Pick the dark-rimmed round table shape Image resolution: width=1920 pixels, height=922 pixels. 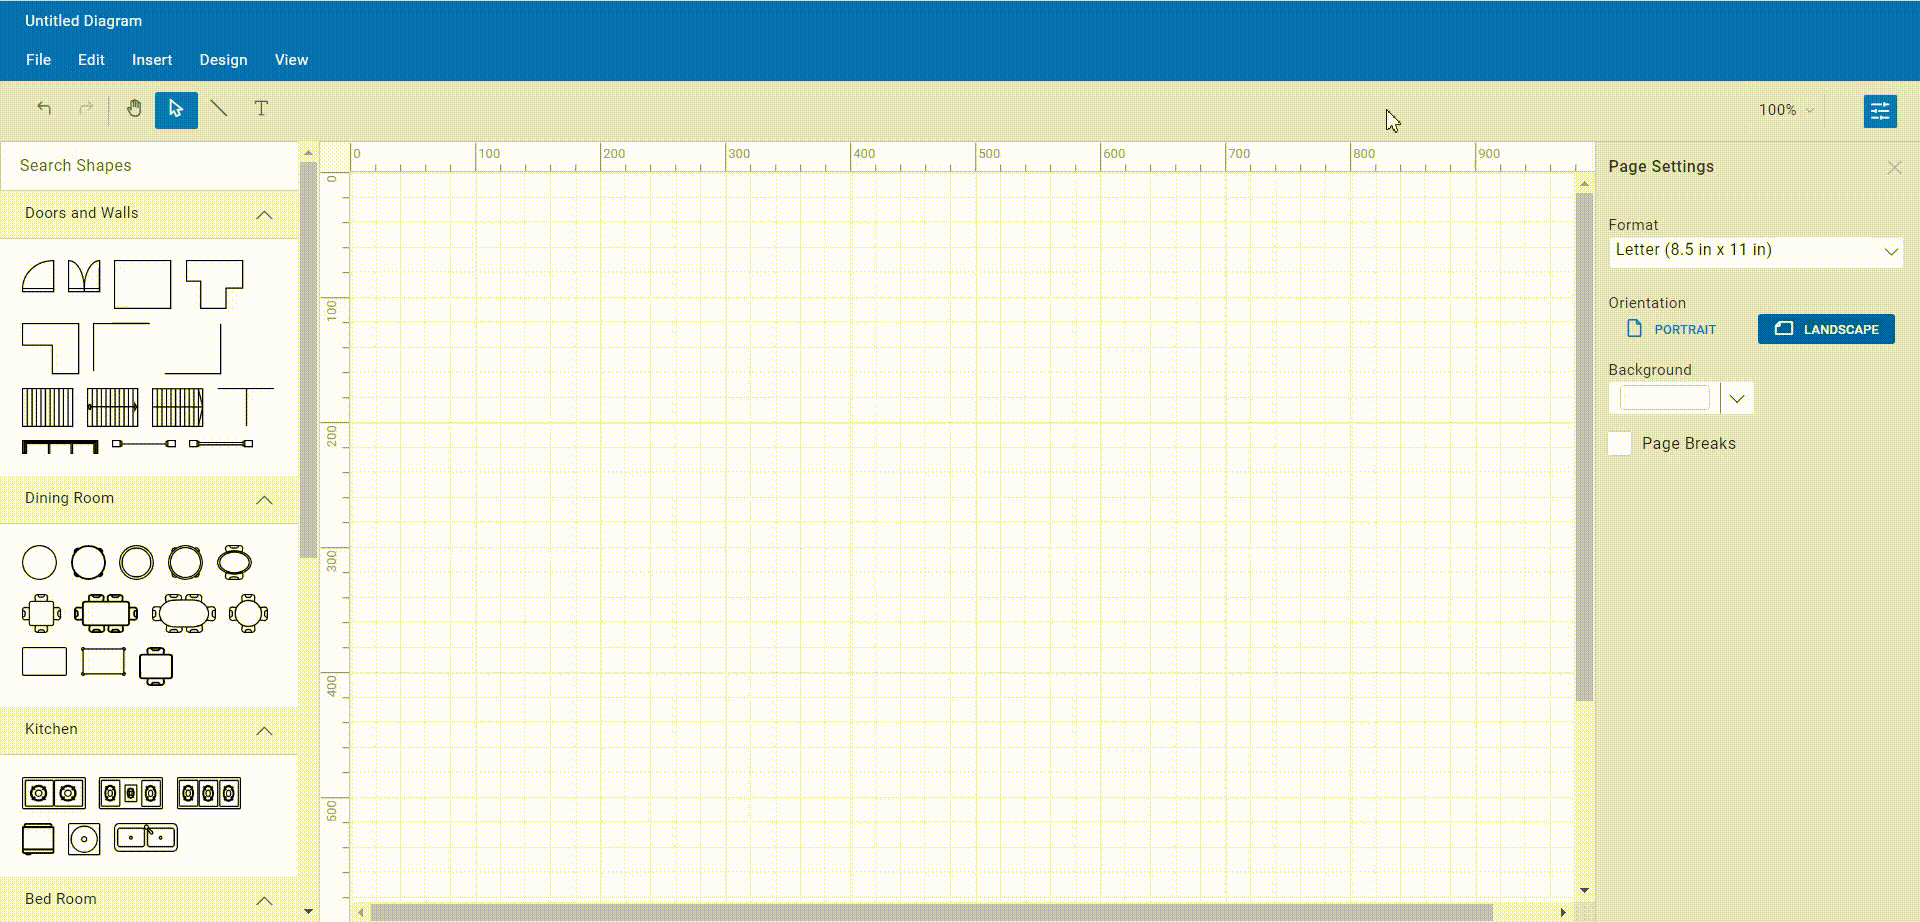(x=88, y=563)
